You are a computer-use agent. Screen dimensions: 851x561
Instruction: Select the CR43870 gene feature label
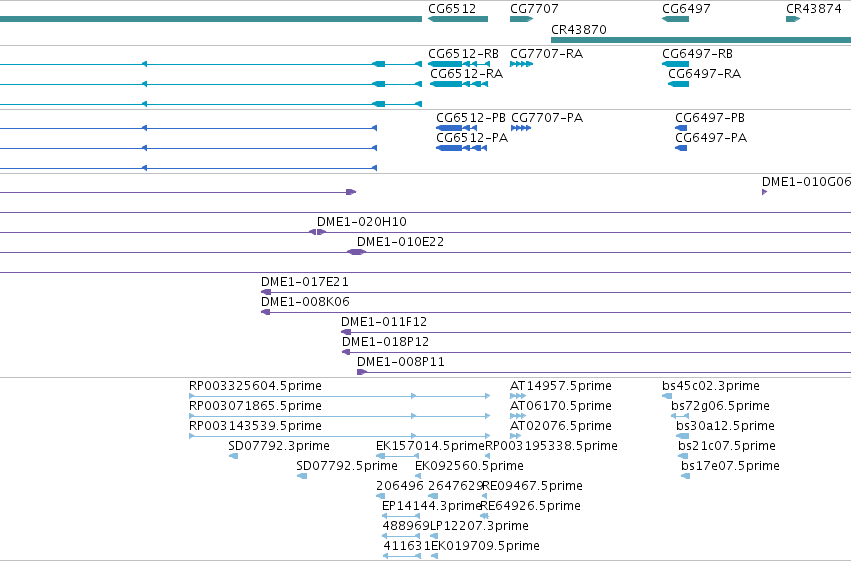tap(579, 29)
